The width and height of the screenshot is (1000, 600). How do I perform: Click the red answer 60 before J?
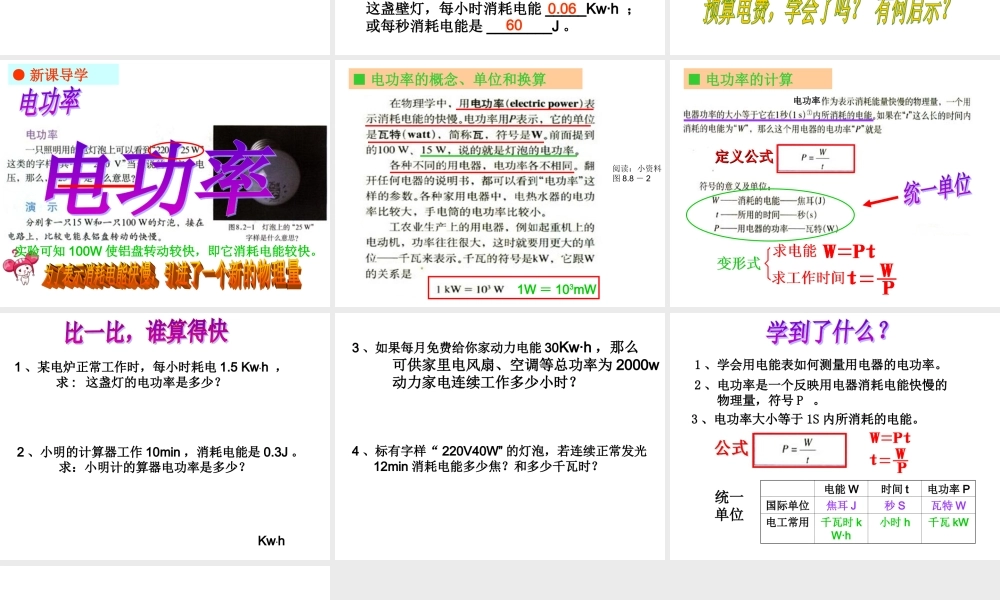pos(514,25)
